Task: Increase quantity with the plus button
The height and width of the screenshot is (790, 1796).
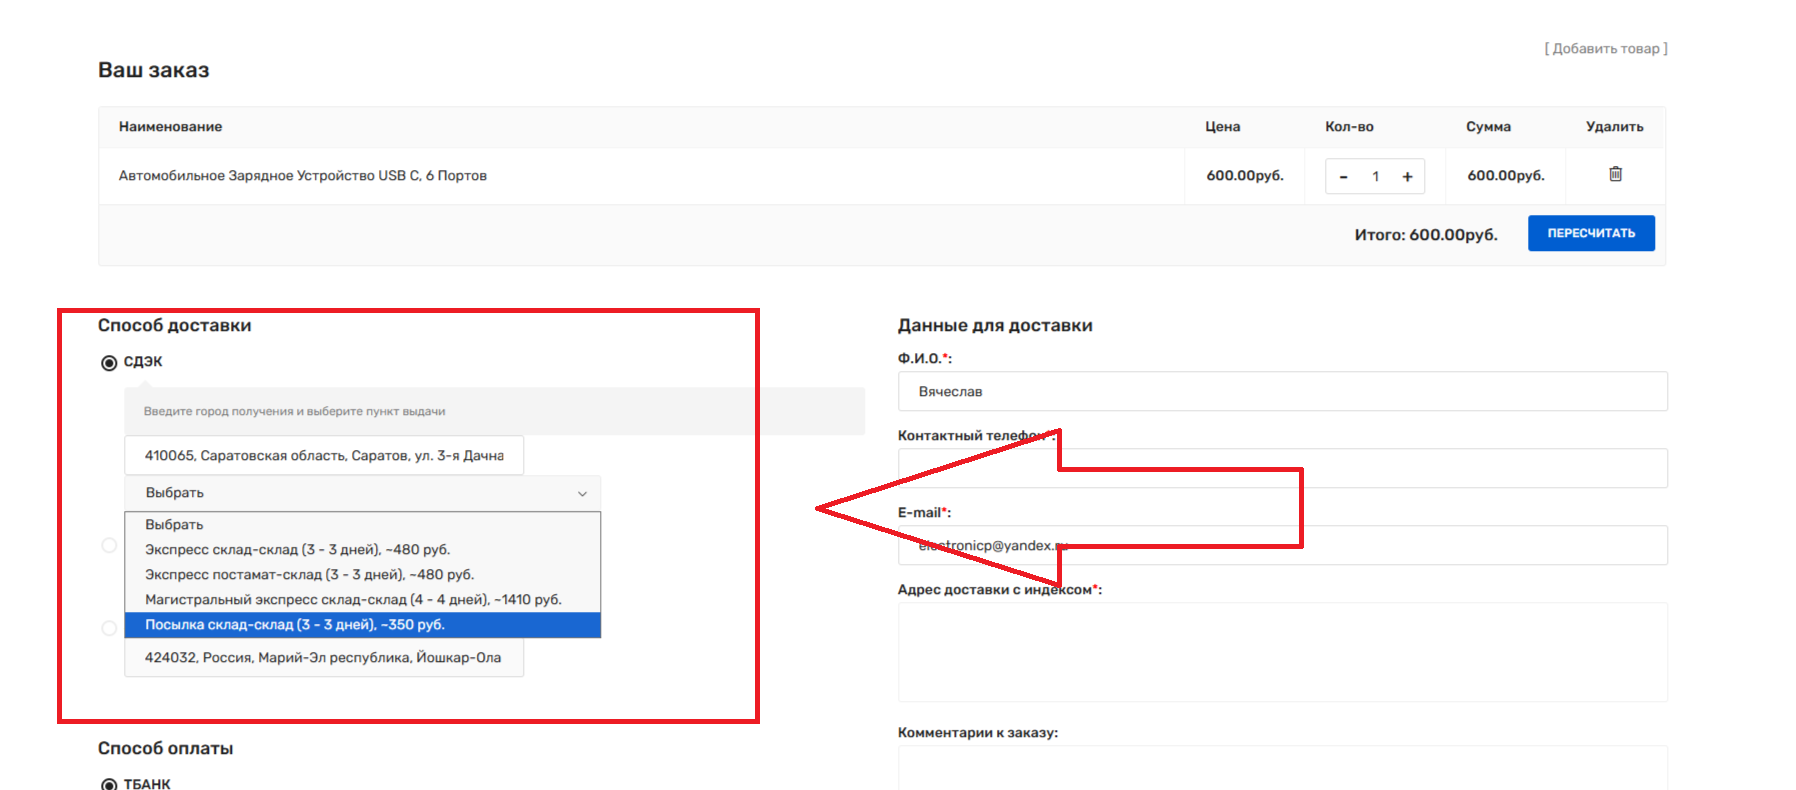Action: [x=1407, y=177]
